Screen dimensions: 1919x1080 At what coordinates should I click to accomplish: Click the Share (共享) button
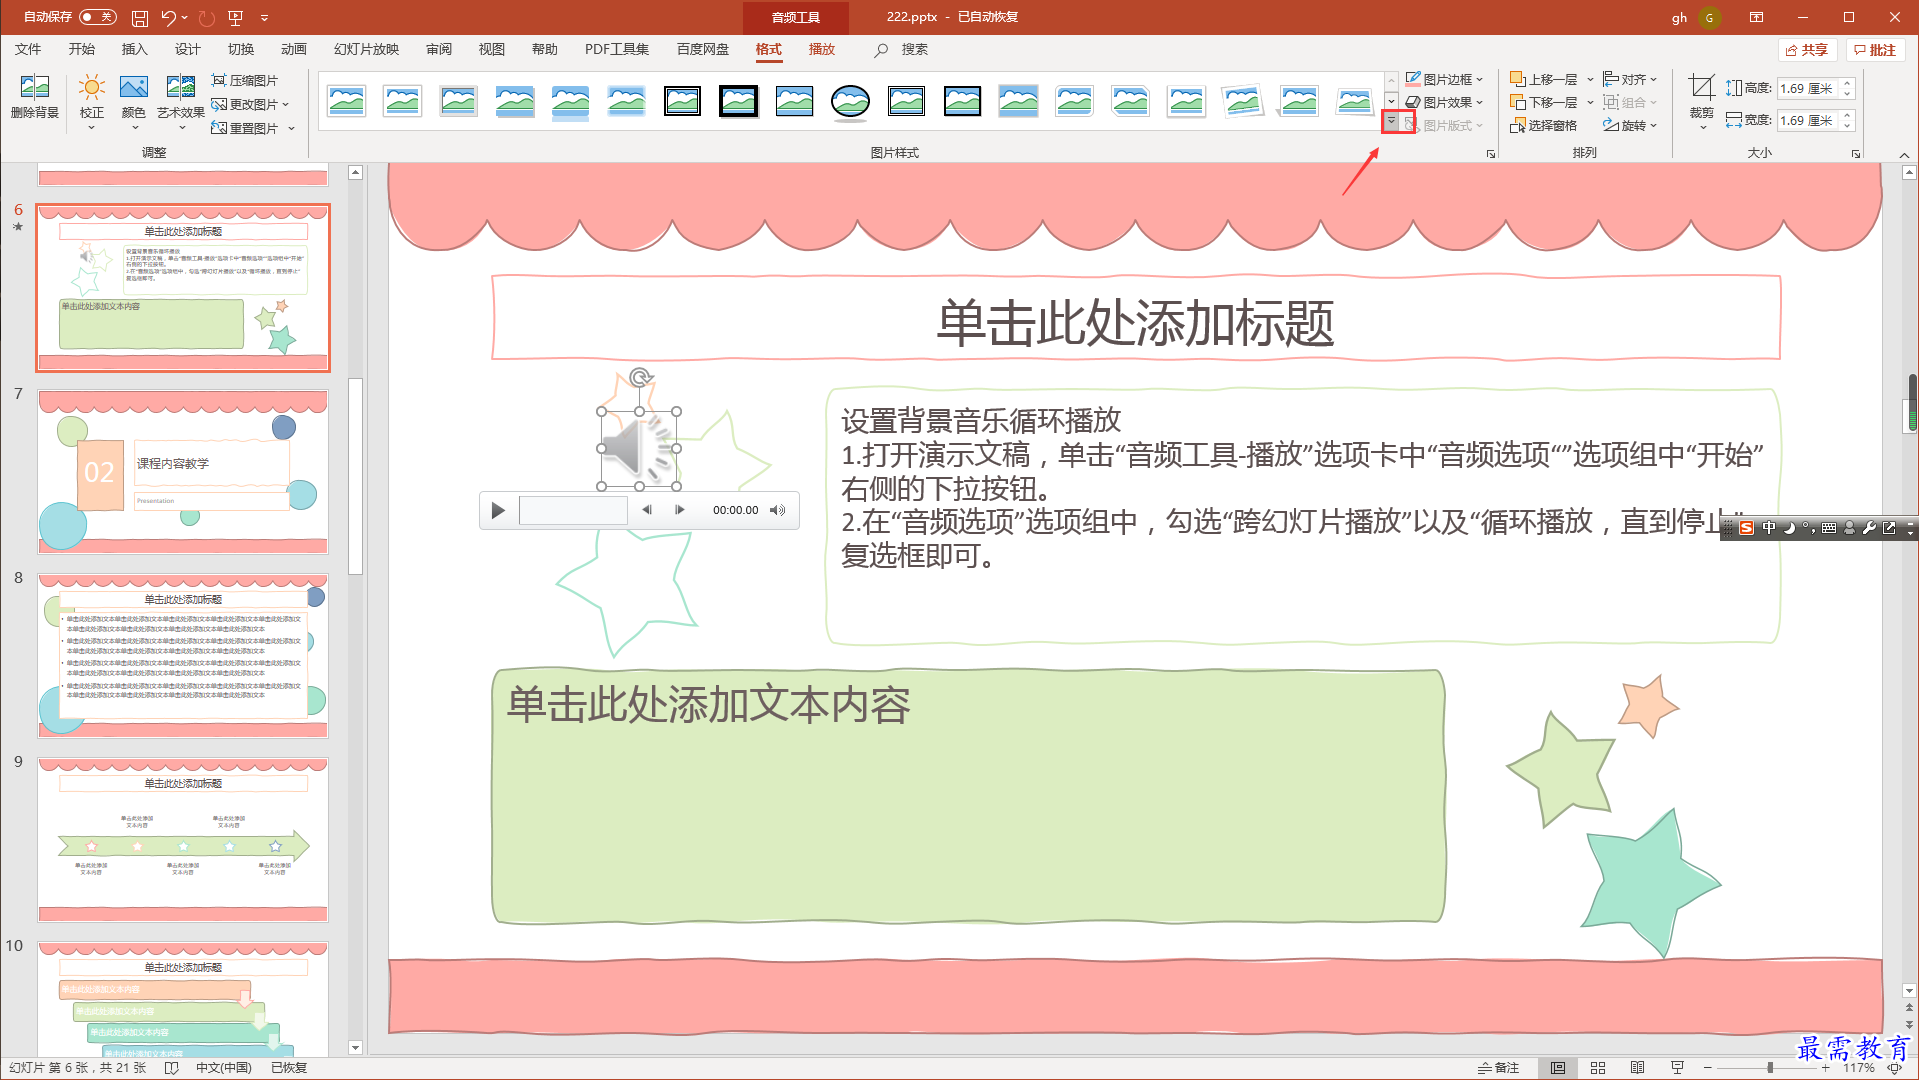tap(1807, 50)
